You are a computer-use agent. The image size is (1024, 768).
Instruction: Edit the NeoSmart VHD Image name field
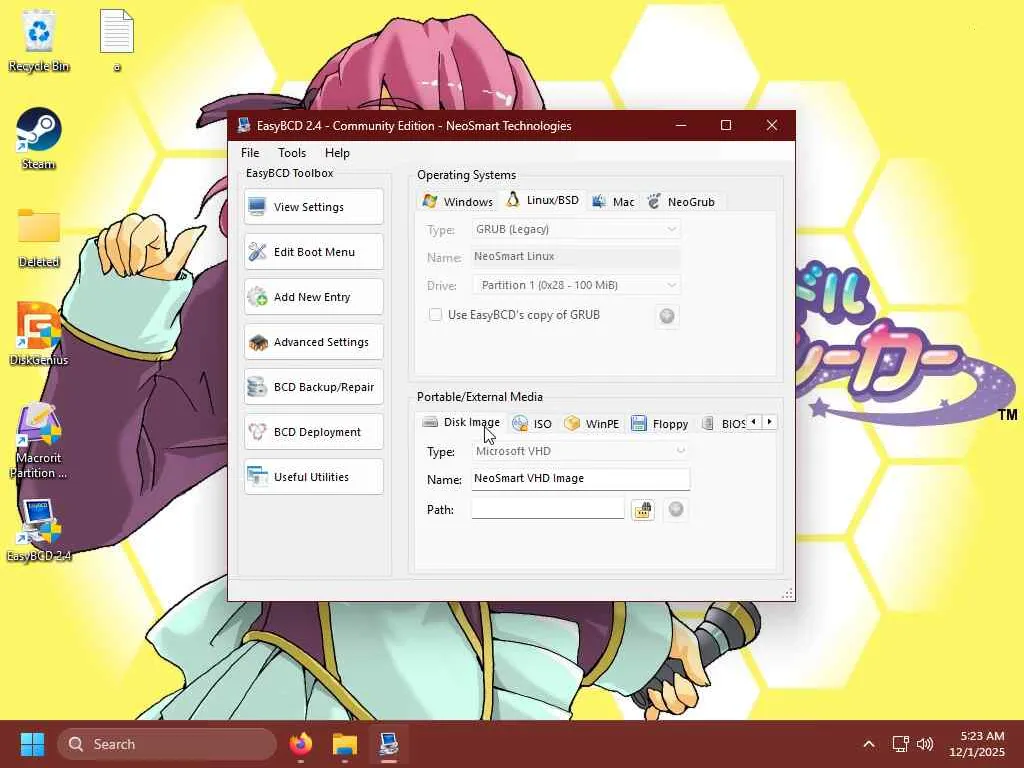point(580,479)
